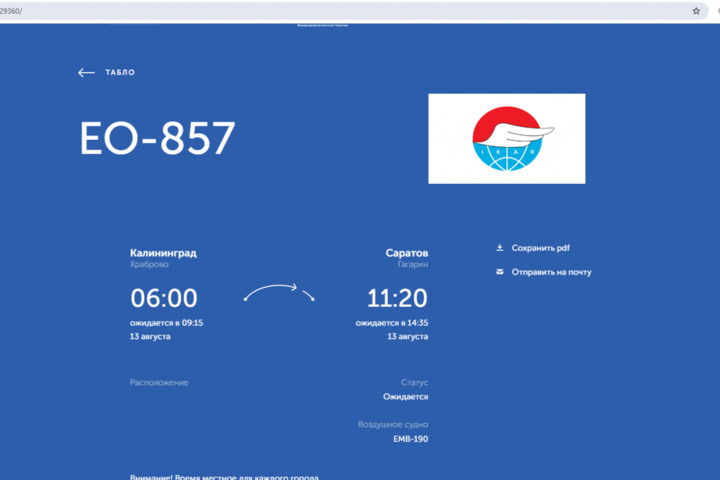Click 13 августа under arrival

pyautogui.click(x=408, y=337)
